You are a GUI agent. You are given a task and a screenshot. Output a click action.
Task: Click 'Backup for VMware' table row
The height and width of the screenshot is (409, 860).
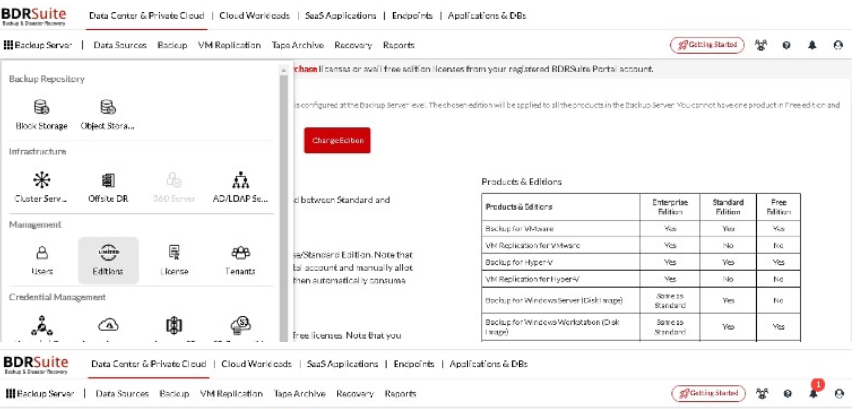641,229
